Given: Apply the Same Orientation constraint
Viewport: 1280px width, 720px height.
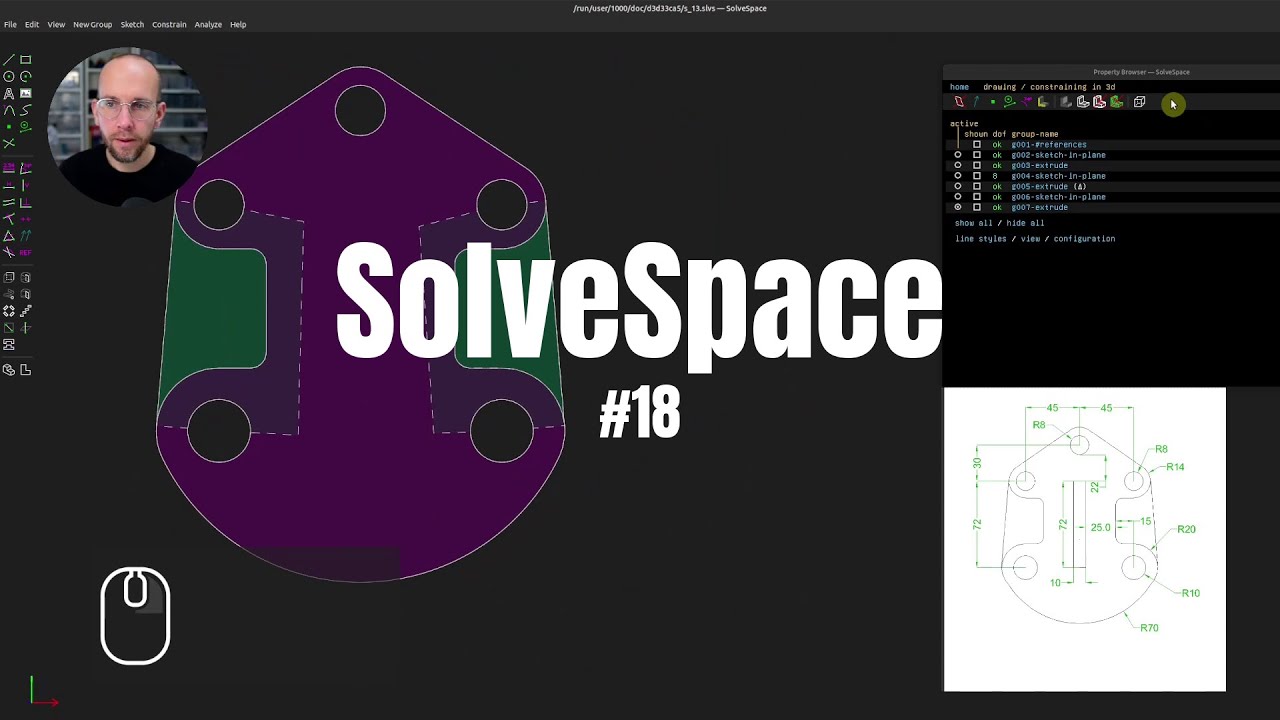Looking at the screenshot, I should 26,236.
